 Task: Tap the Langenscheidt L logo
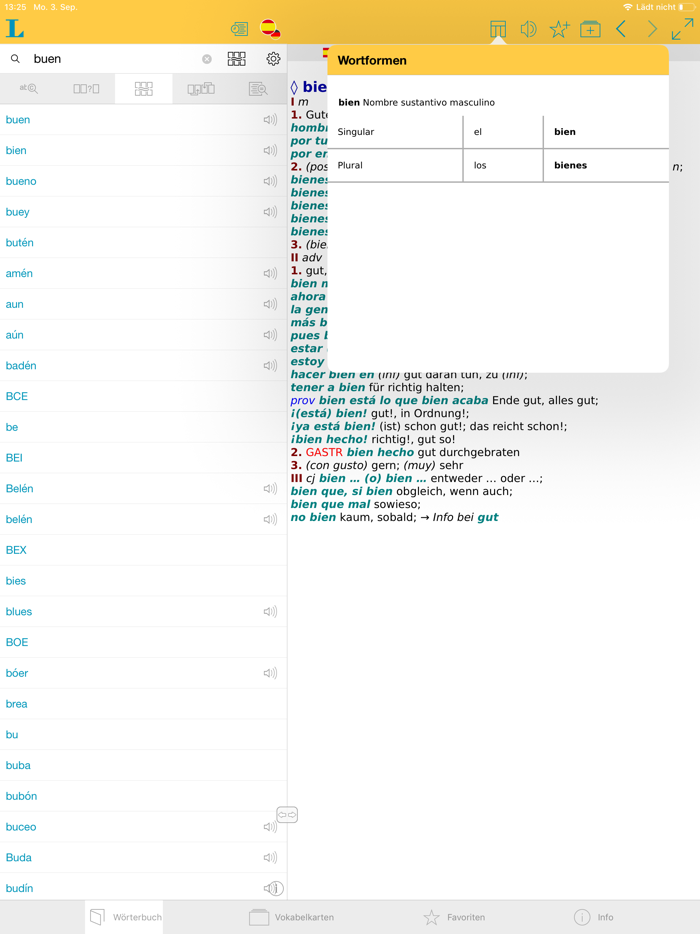[15, 29]
